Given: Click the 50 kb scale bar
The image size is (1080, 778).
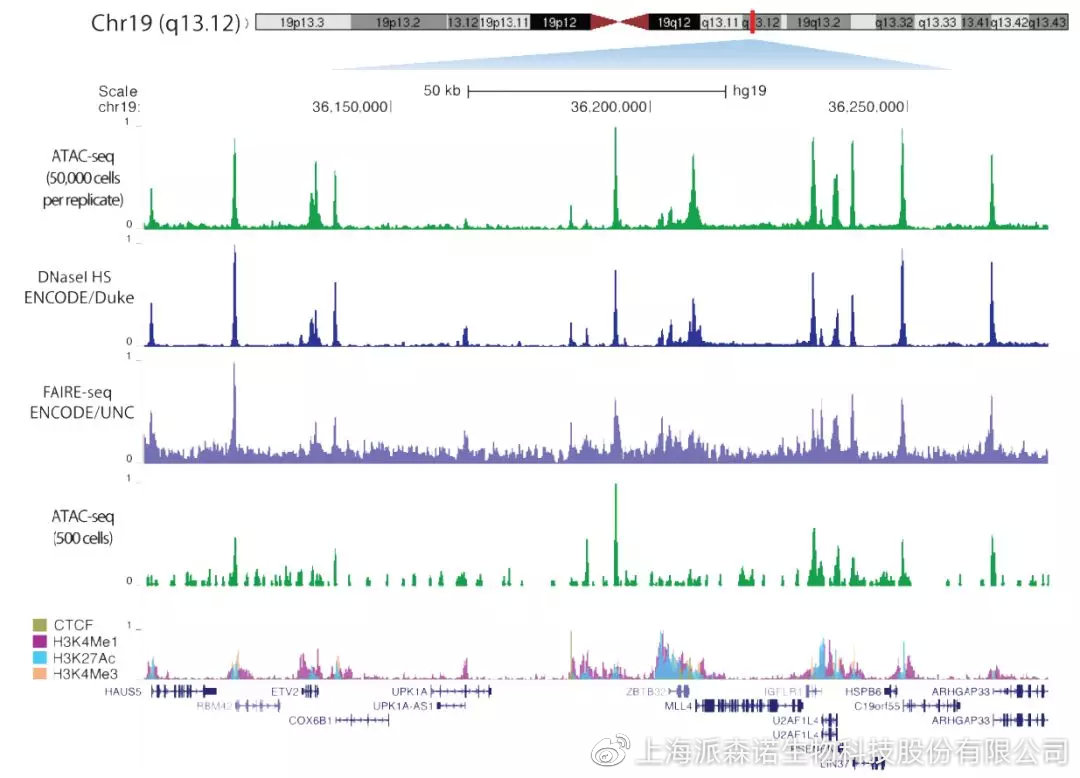Looking at the screenshot, I should coord(596,91).
